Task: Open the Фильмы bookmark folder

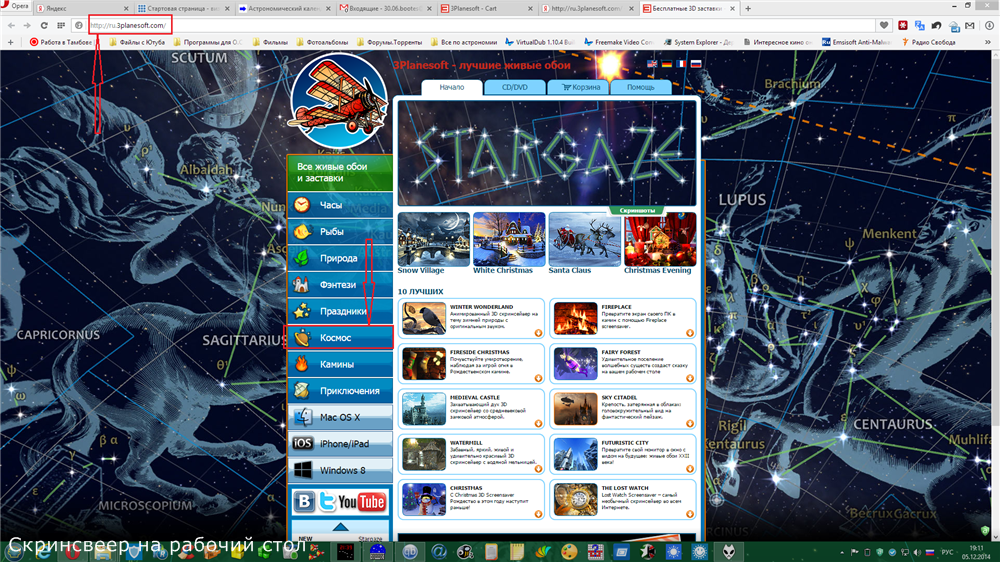Action: 270,42
